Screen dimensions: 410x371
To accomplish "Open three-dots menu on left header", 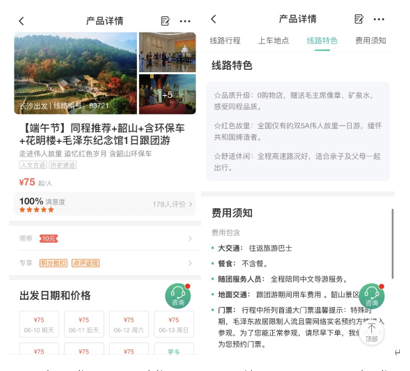I will (x=185, y=21).
